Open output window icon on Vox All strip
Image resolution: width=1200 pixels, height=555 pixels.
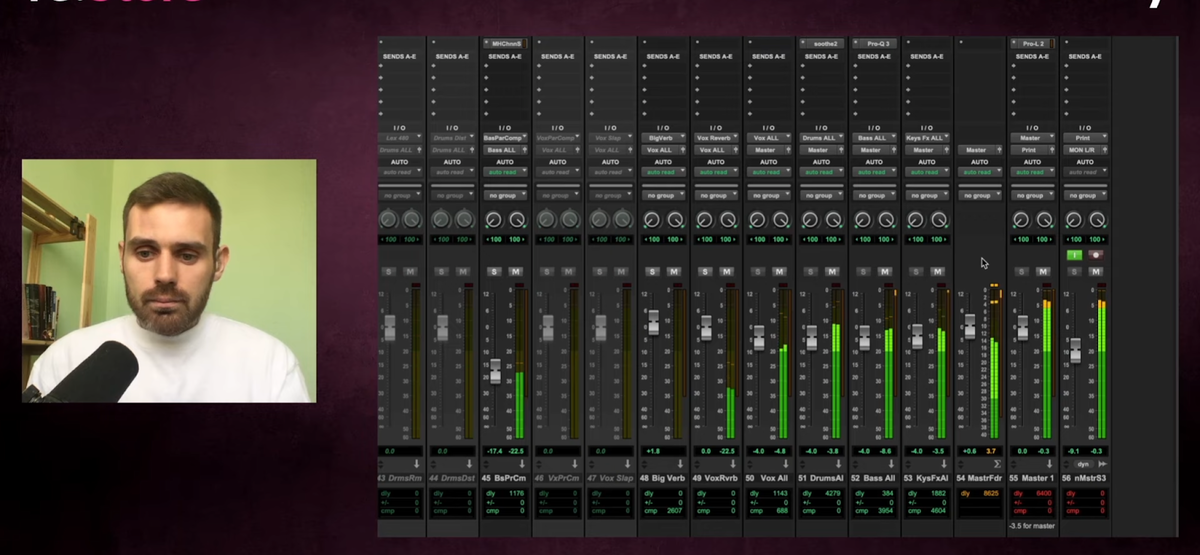[788, 150]
